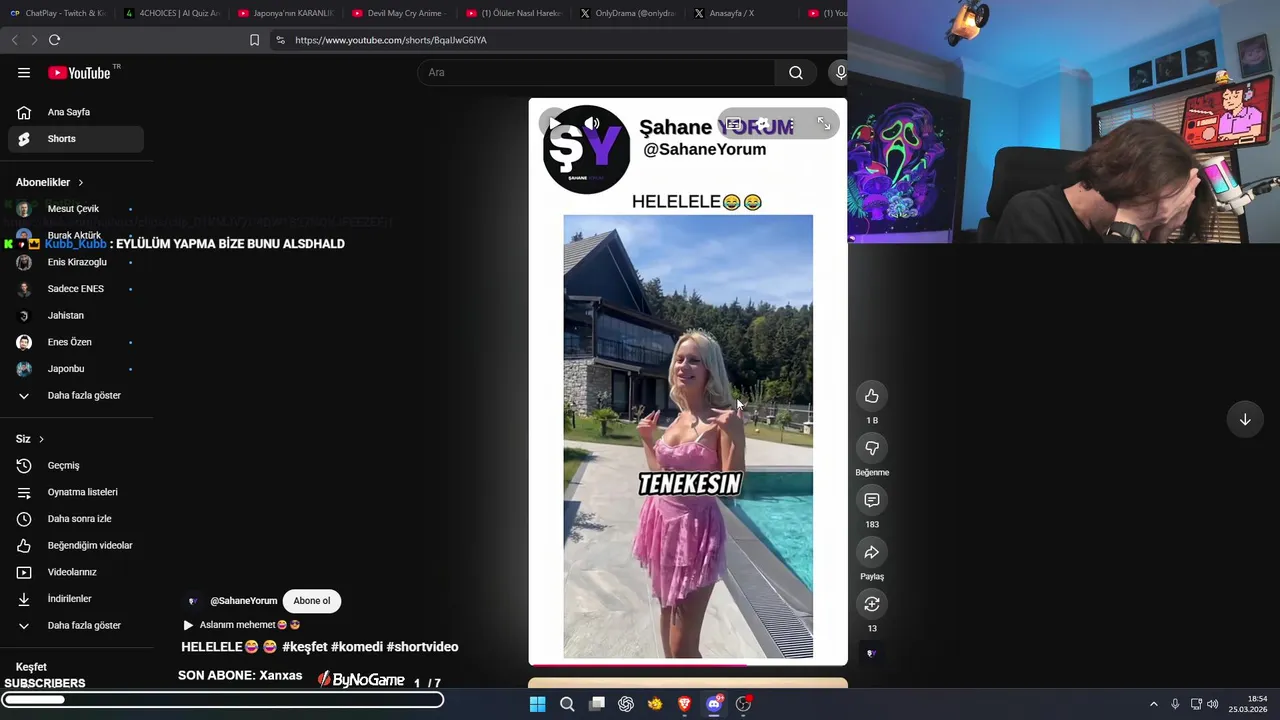
Task: Open Daha sonra izle list
Action: click(x=76, y=519)
